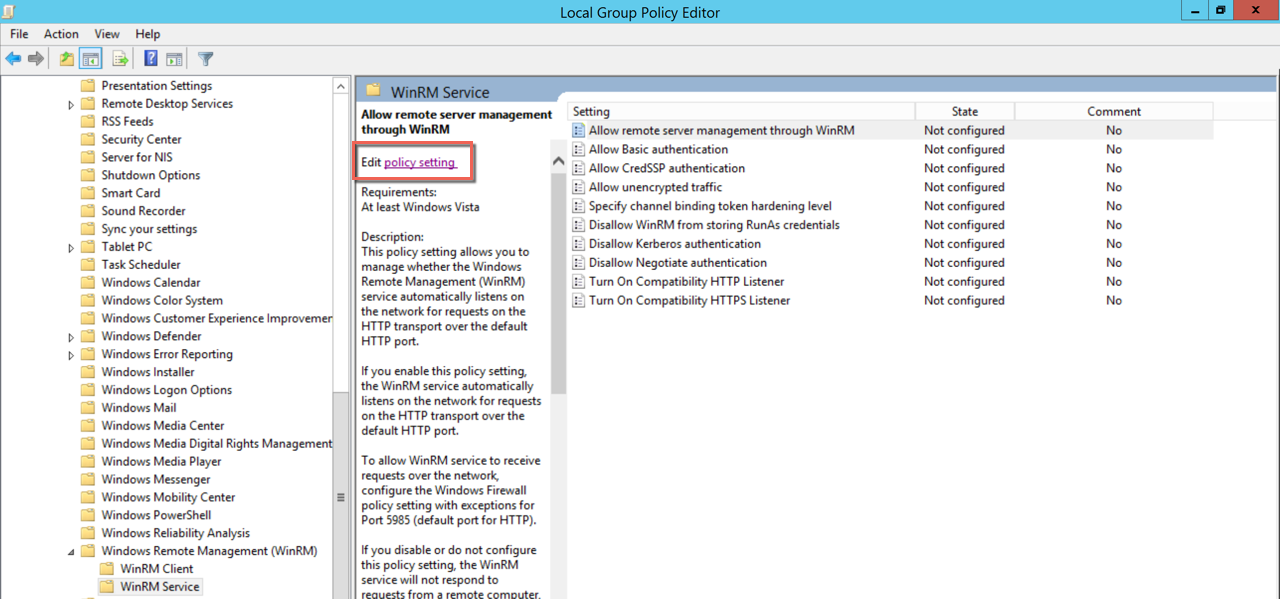This screenshot has width=1280, height=599.
Task: Open the Filter toolbar icon
Action: point(204,58)
